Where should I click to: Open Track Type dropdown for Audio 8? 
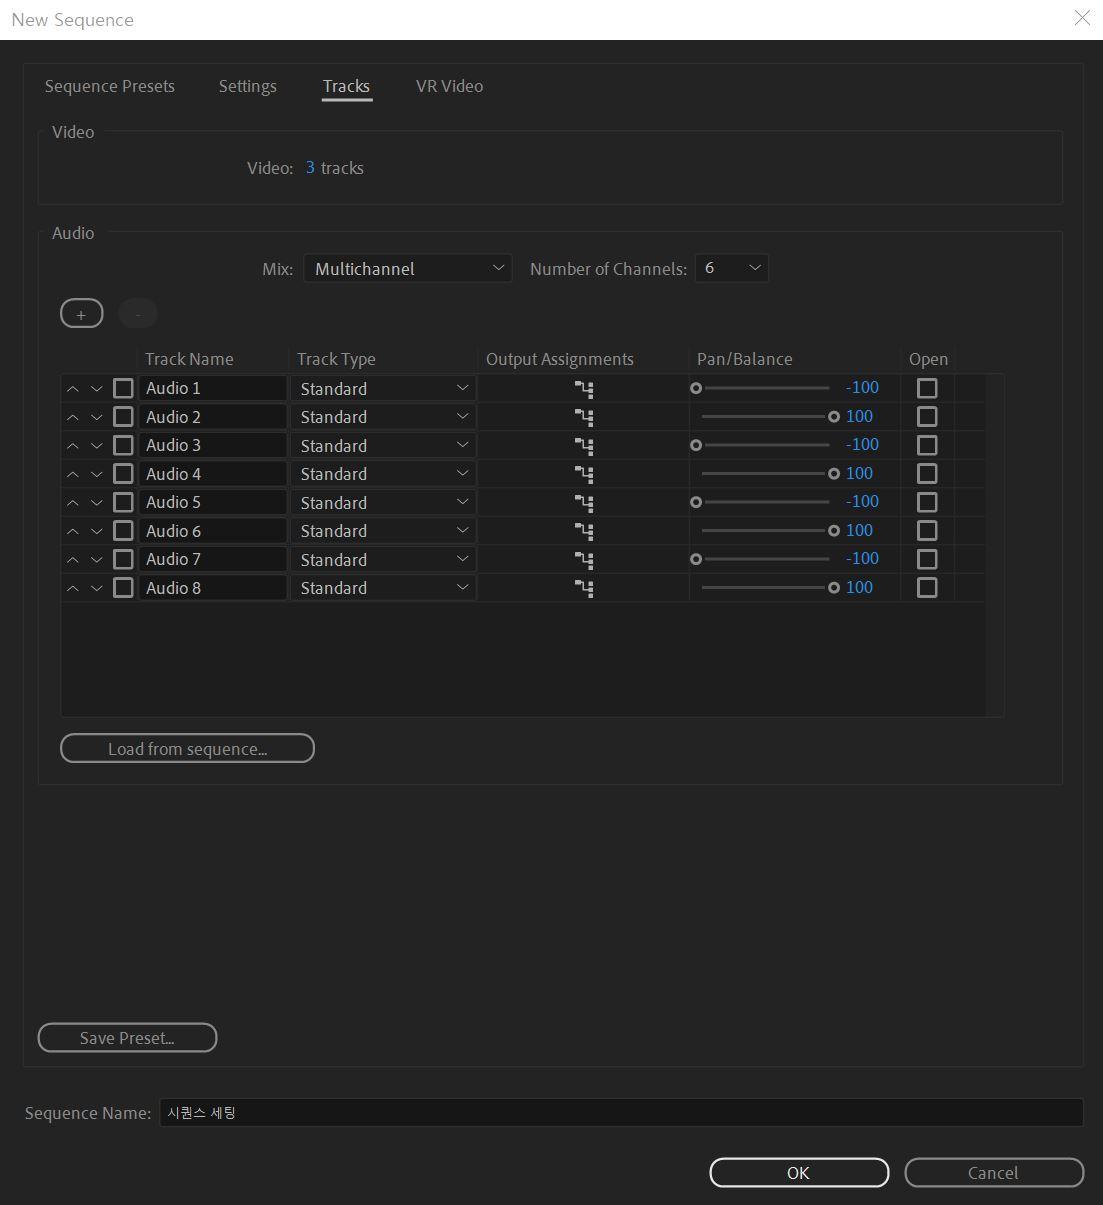point(383,588)
